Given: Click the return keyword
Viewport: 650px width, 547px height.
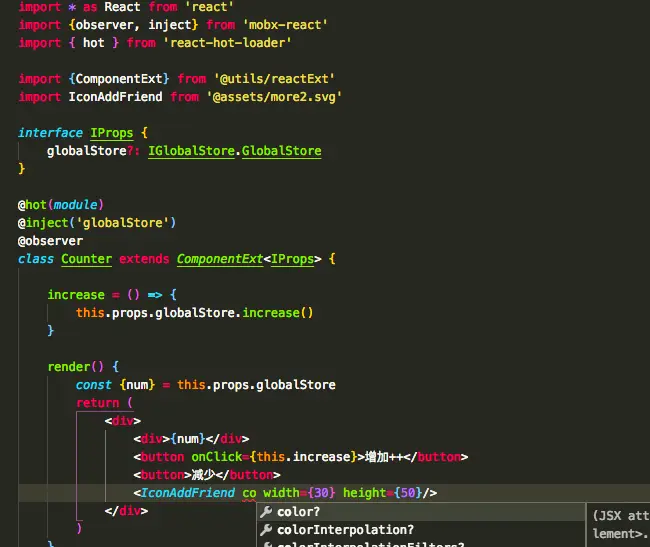Looking at the screenshot, I should (97, 403).
